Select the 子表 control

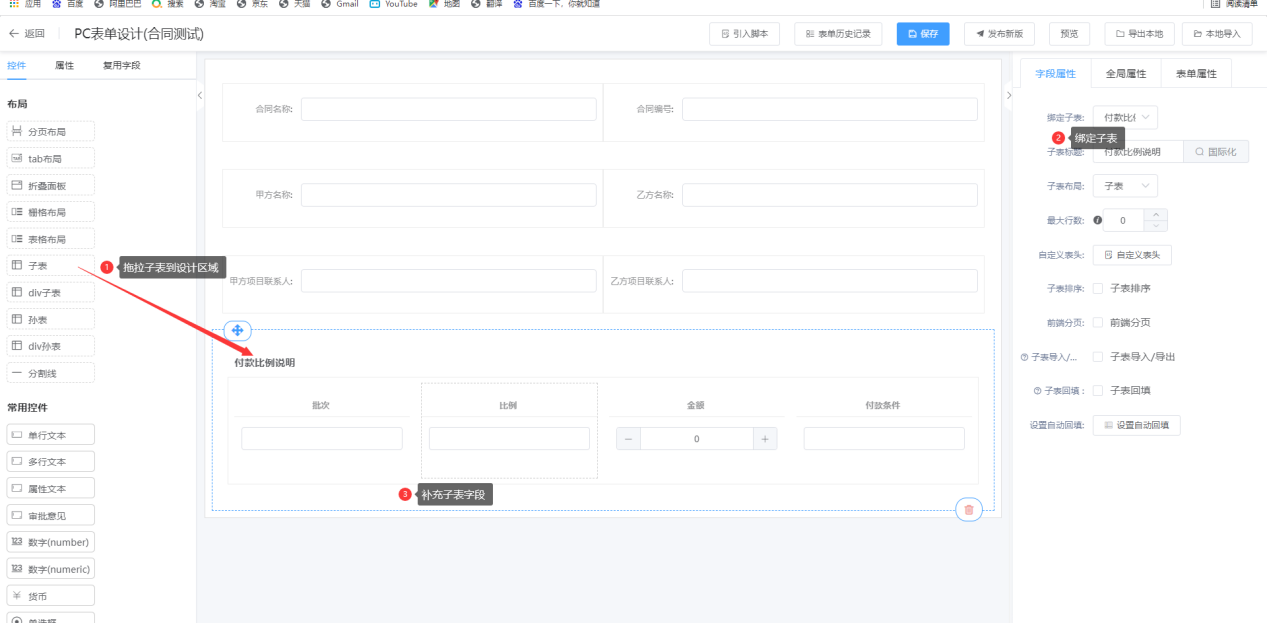click(x=51, y=266)
